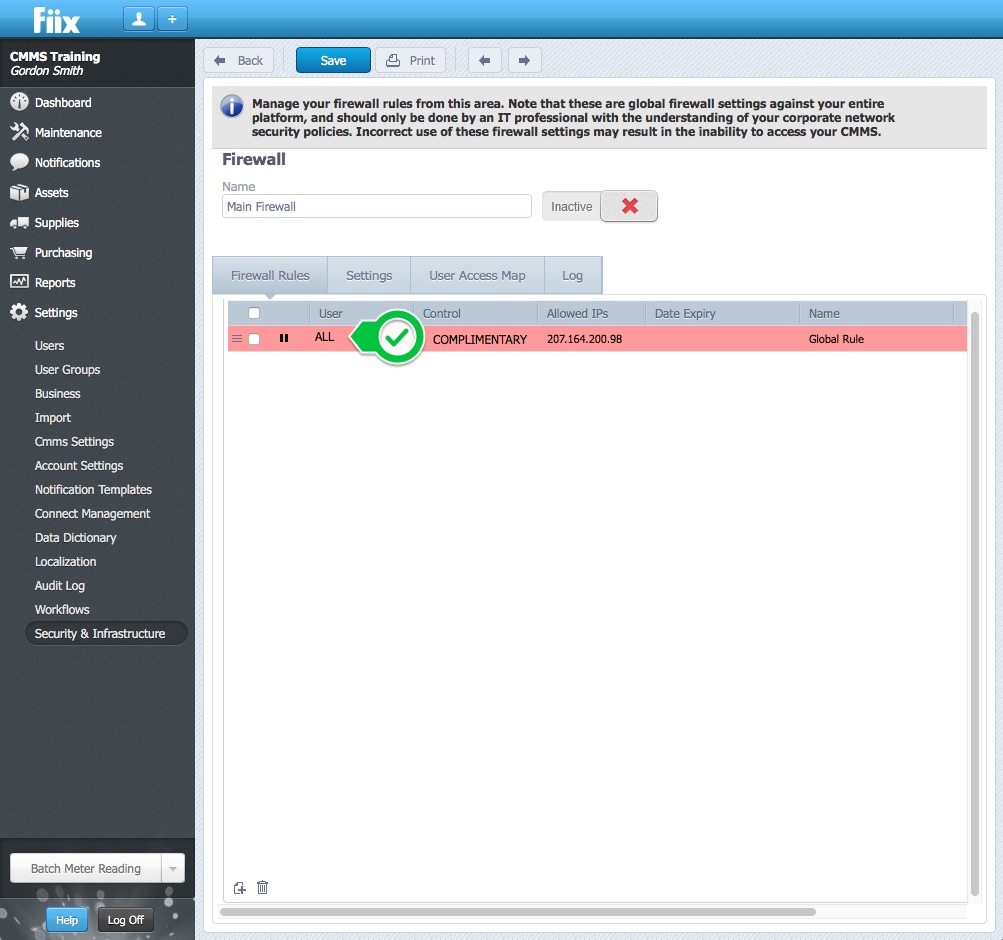The height and width of the screenshot is (940, 1003).
Task: Tick the header select-all checkbox
Action: [x=254, y=313]
